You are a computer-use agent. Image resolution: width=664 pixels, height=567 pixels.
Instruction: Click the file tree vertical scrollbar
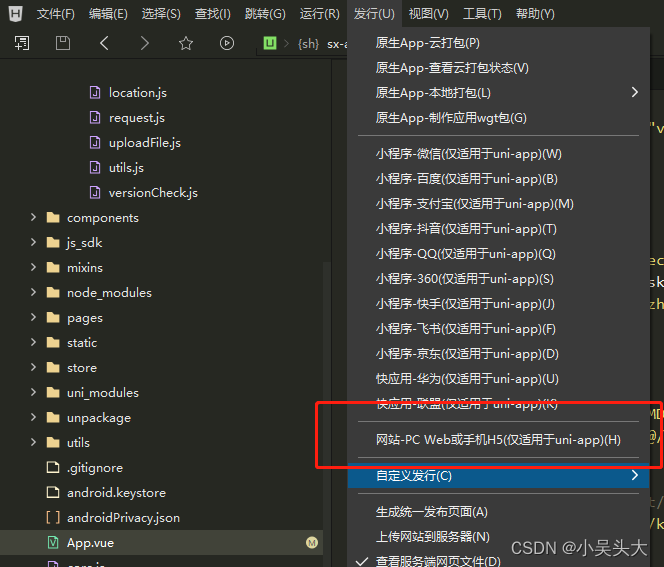[x=327, y=413]
